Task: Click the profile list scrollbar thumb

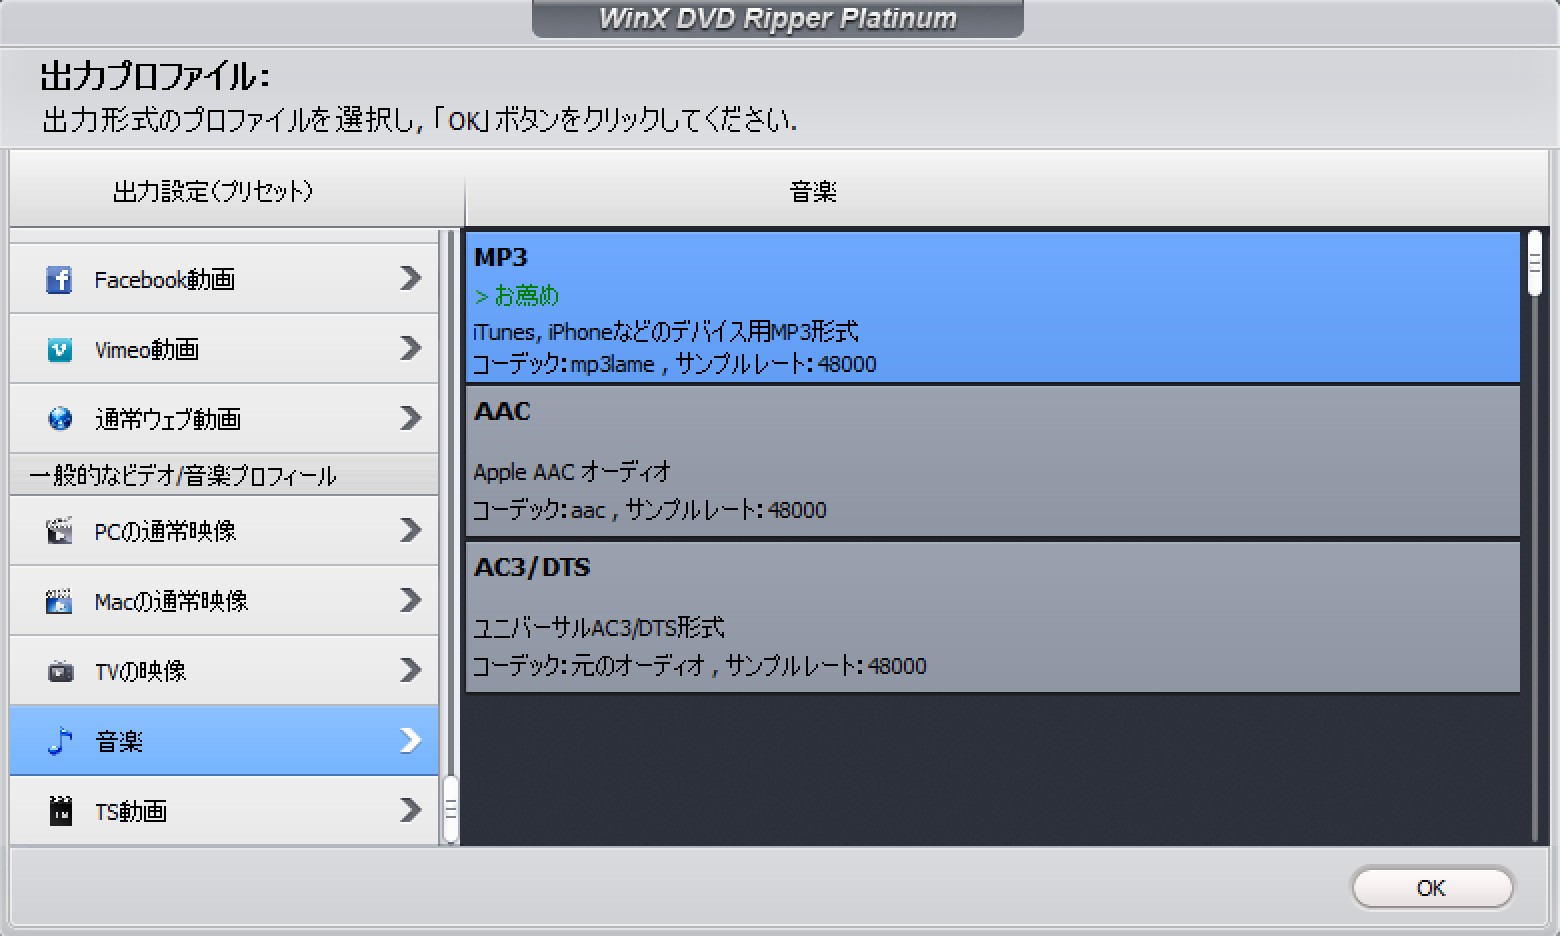Action: coord(1535,263)
